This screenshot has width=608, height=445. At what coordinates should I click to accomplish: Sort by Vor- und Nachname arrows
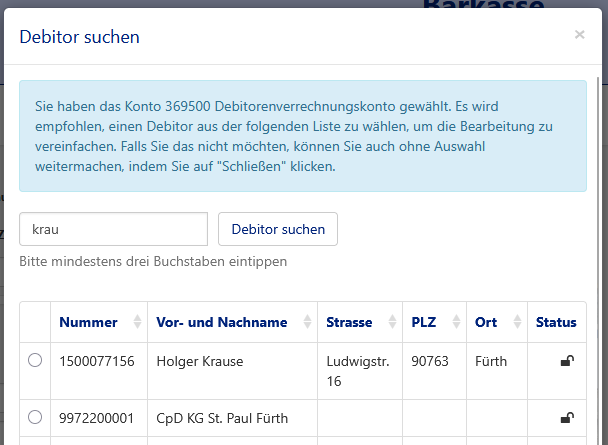pos(307,322)
